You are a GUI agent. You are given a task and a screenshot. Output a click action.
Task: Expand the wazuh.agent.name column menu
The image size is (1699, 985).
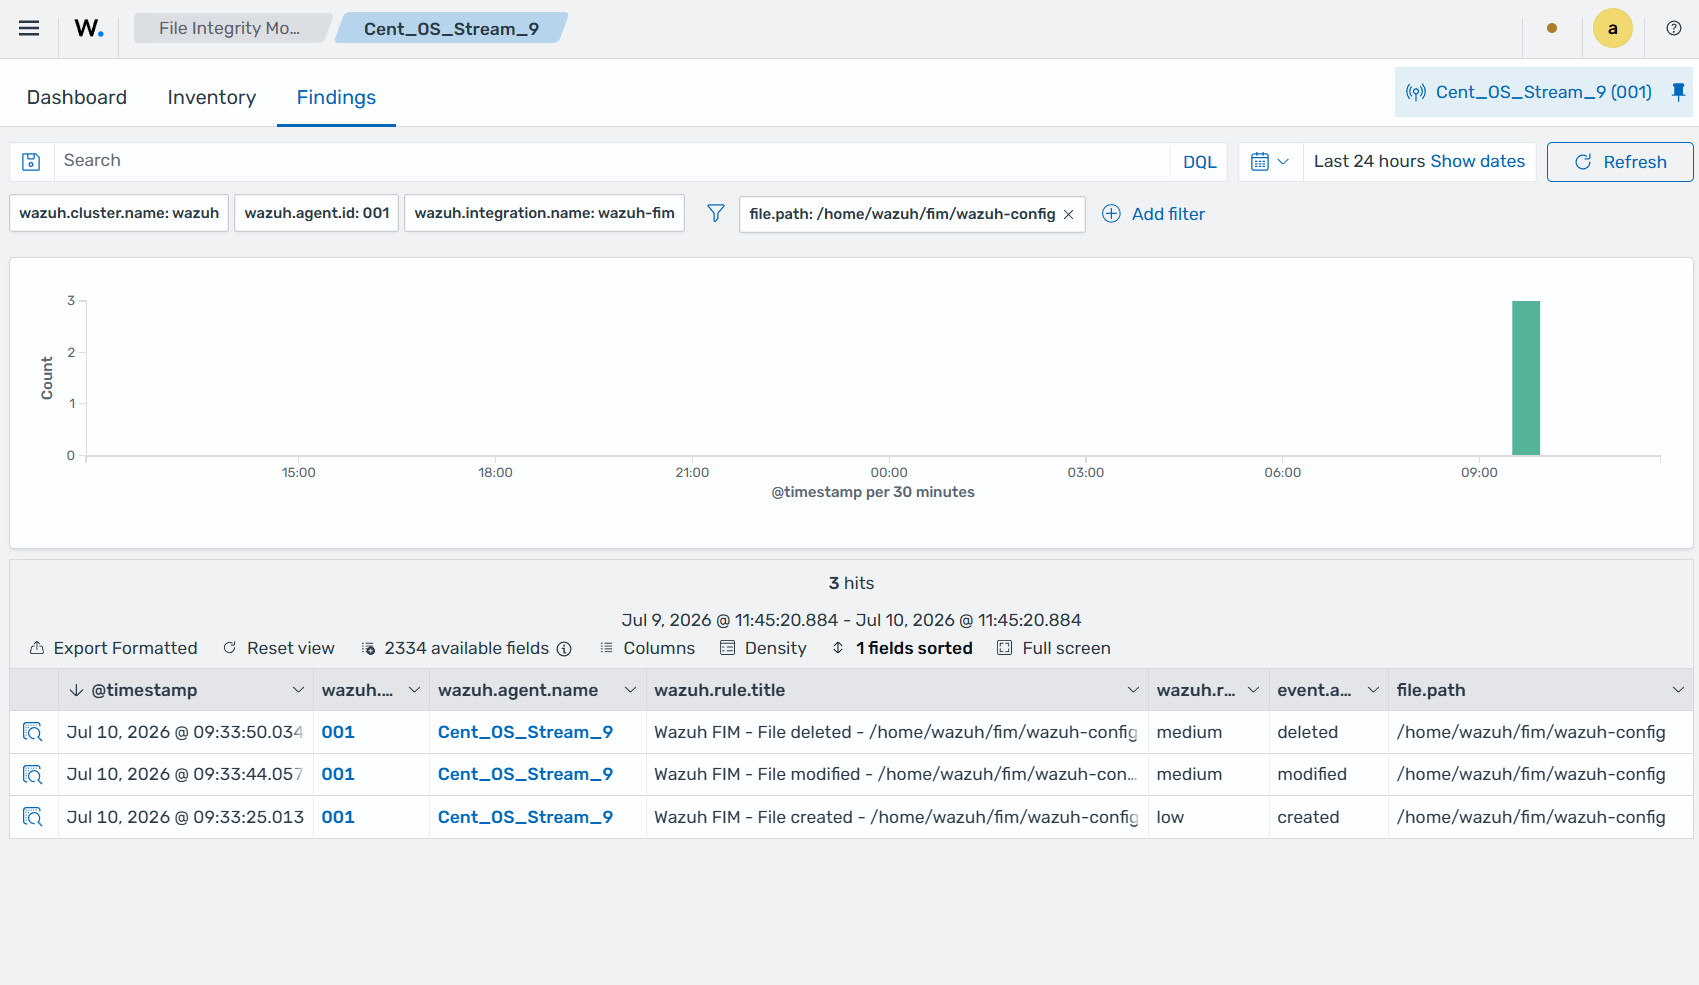click(630, 690)
